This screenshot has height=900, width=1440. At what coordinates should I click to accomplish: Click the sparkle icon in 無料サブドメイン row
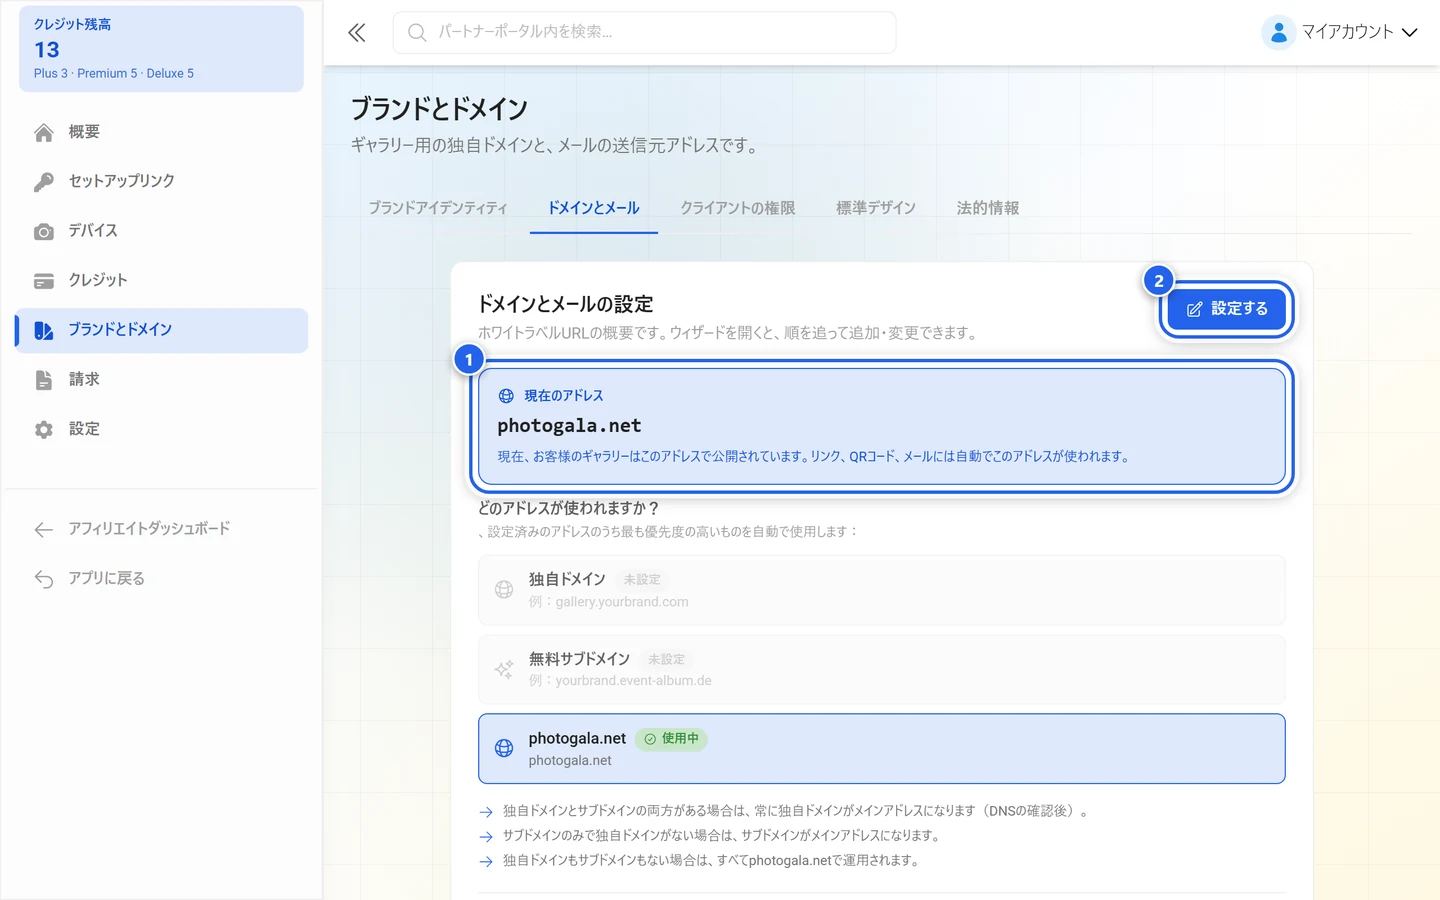pos(504,669)
